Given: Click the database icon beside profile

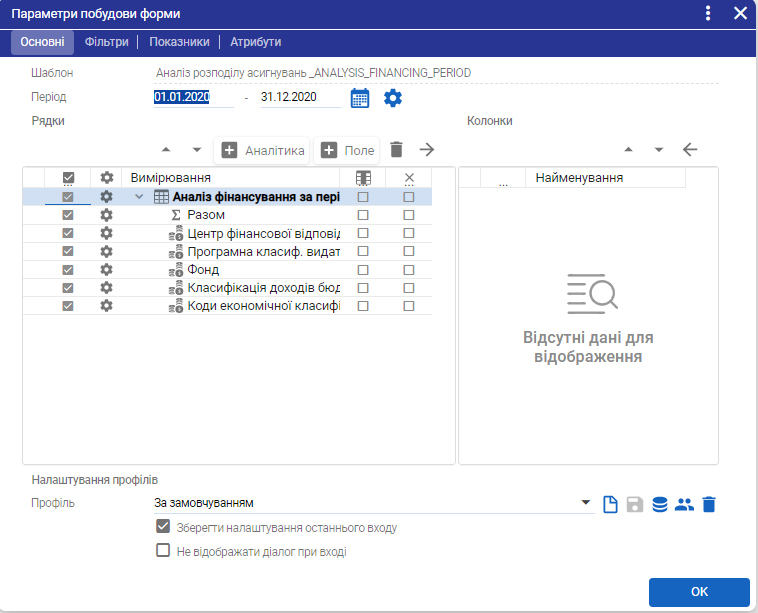Looking at the screenshot, I should pos(659,504).
